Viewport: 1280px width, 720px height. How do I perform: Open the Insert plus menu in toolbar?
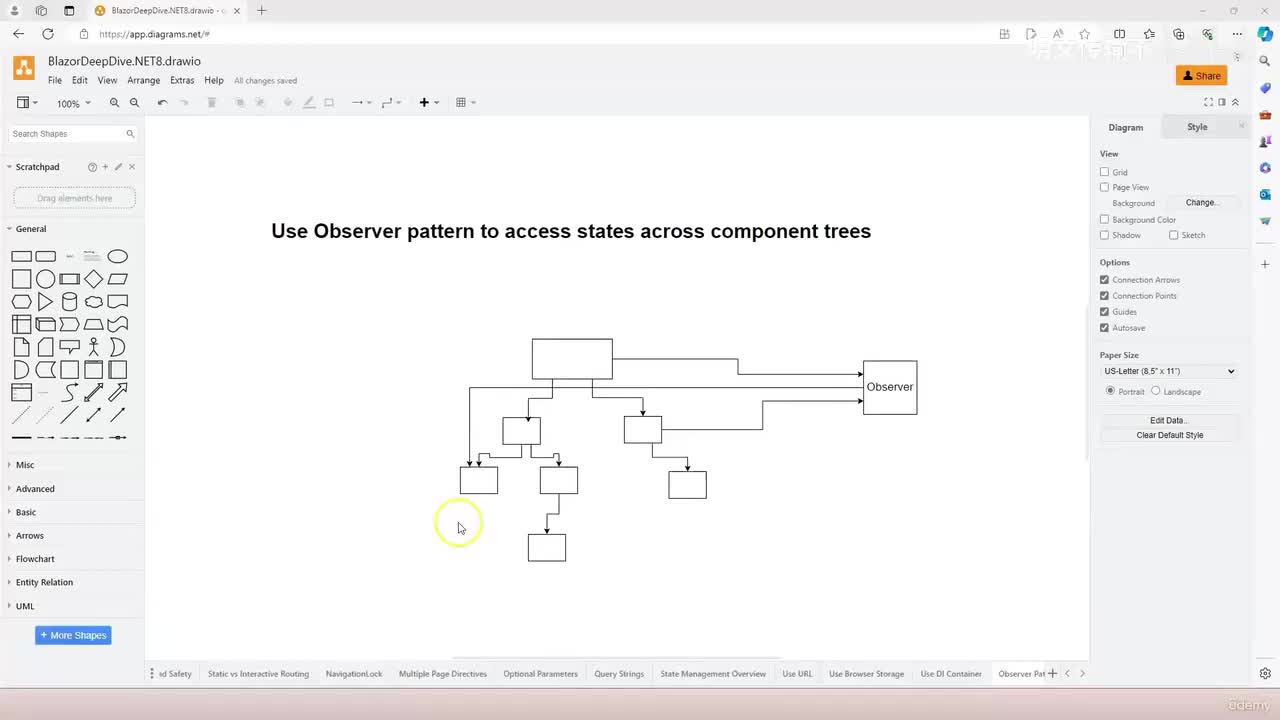pyautogui.click(x=428, y=103)
